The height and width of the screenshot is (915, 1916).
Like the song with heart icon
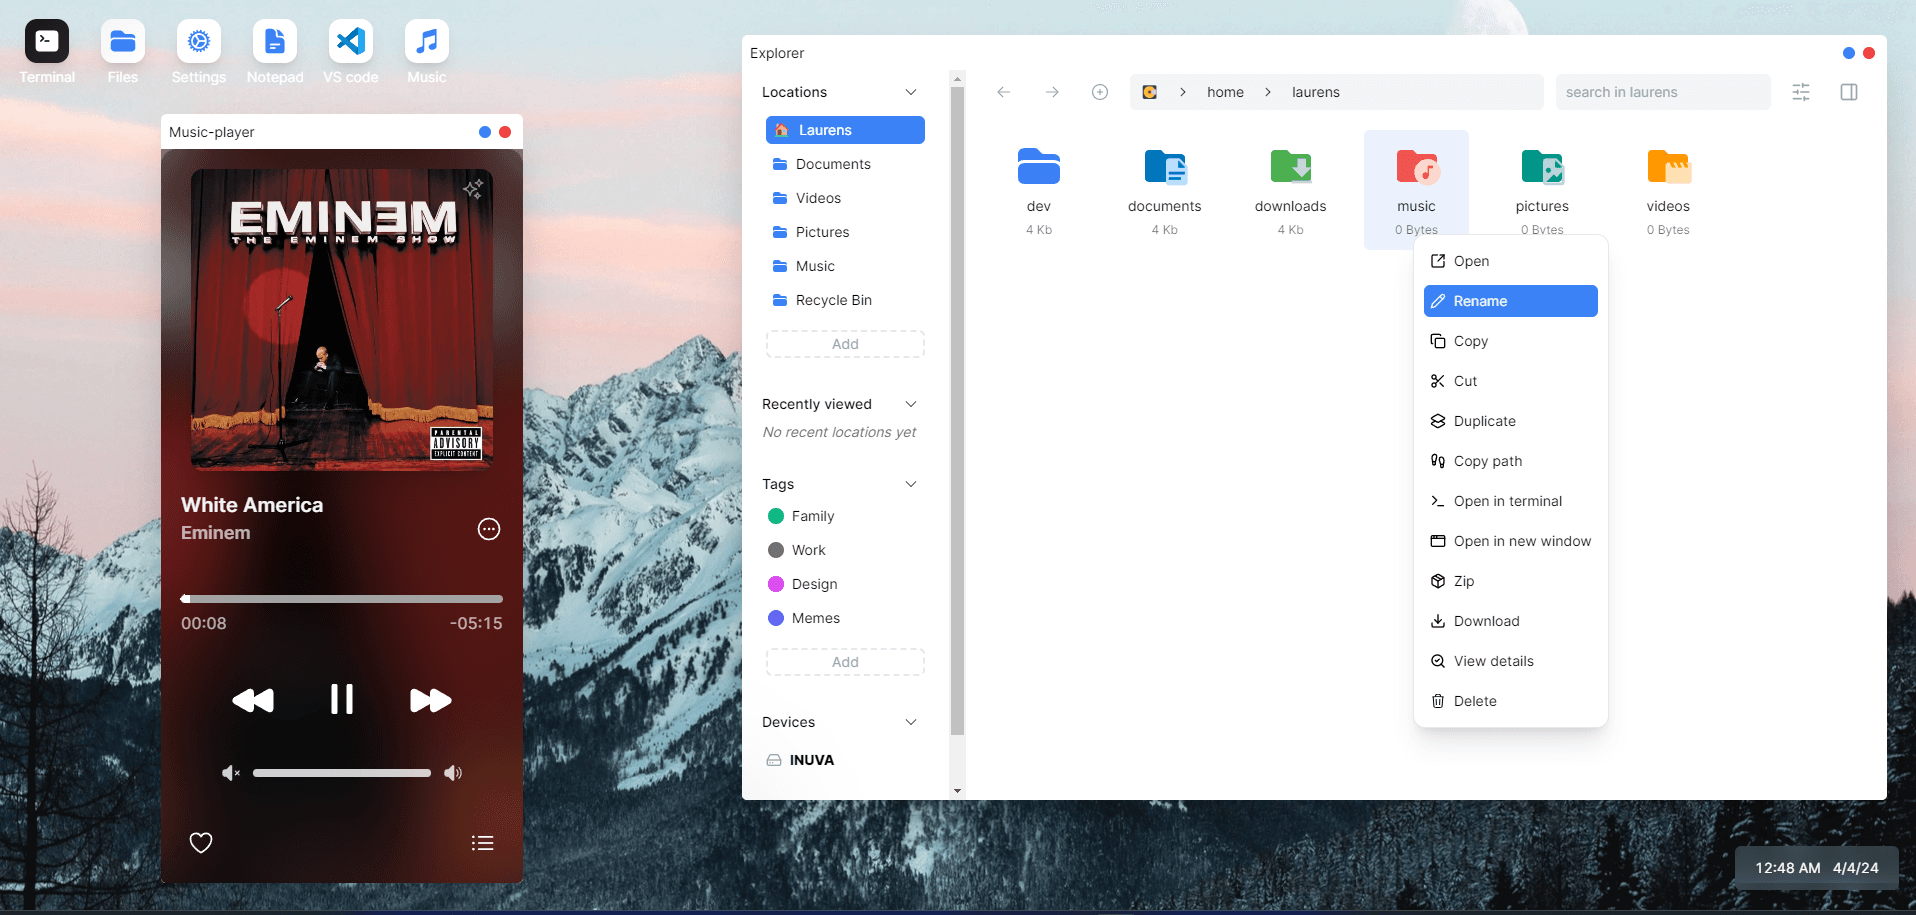tap(201, 843)
